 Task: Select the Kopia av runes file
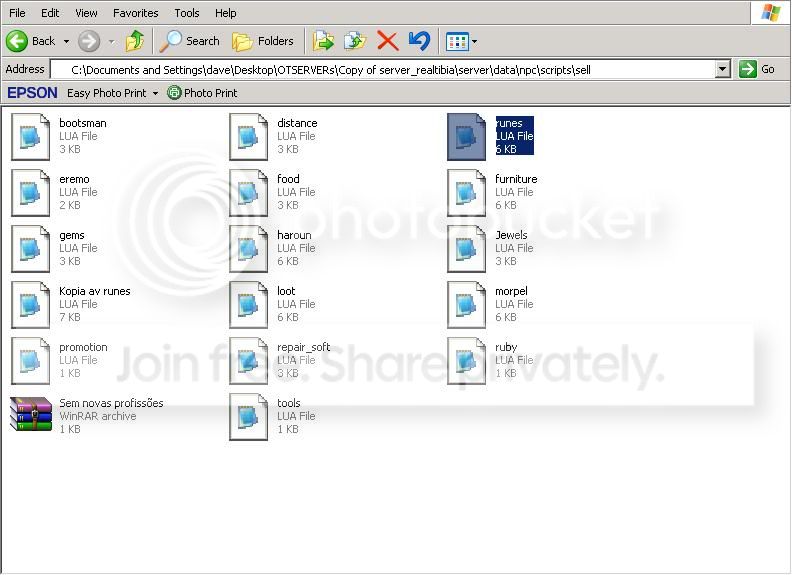[71, 304]
